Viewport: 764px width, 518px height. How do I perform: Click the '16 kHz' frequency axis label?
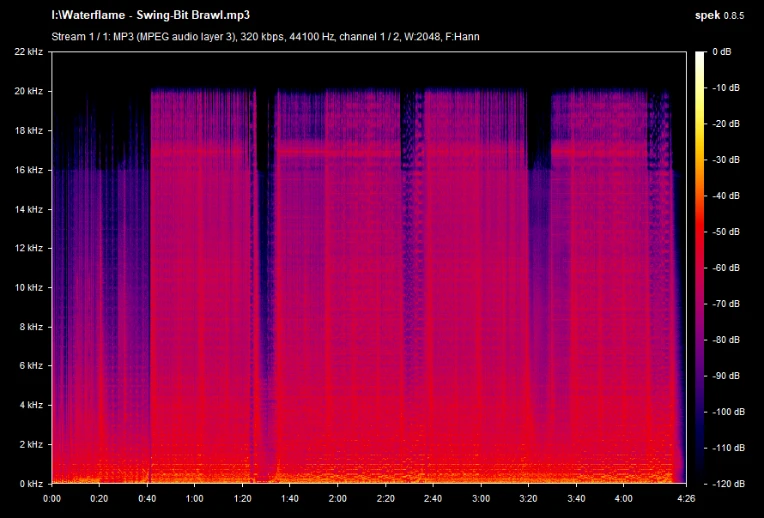(x=29, y=170)
